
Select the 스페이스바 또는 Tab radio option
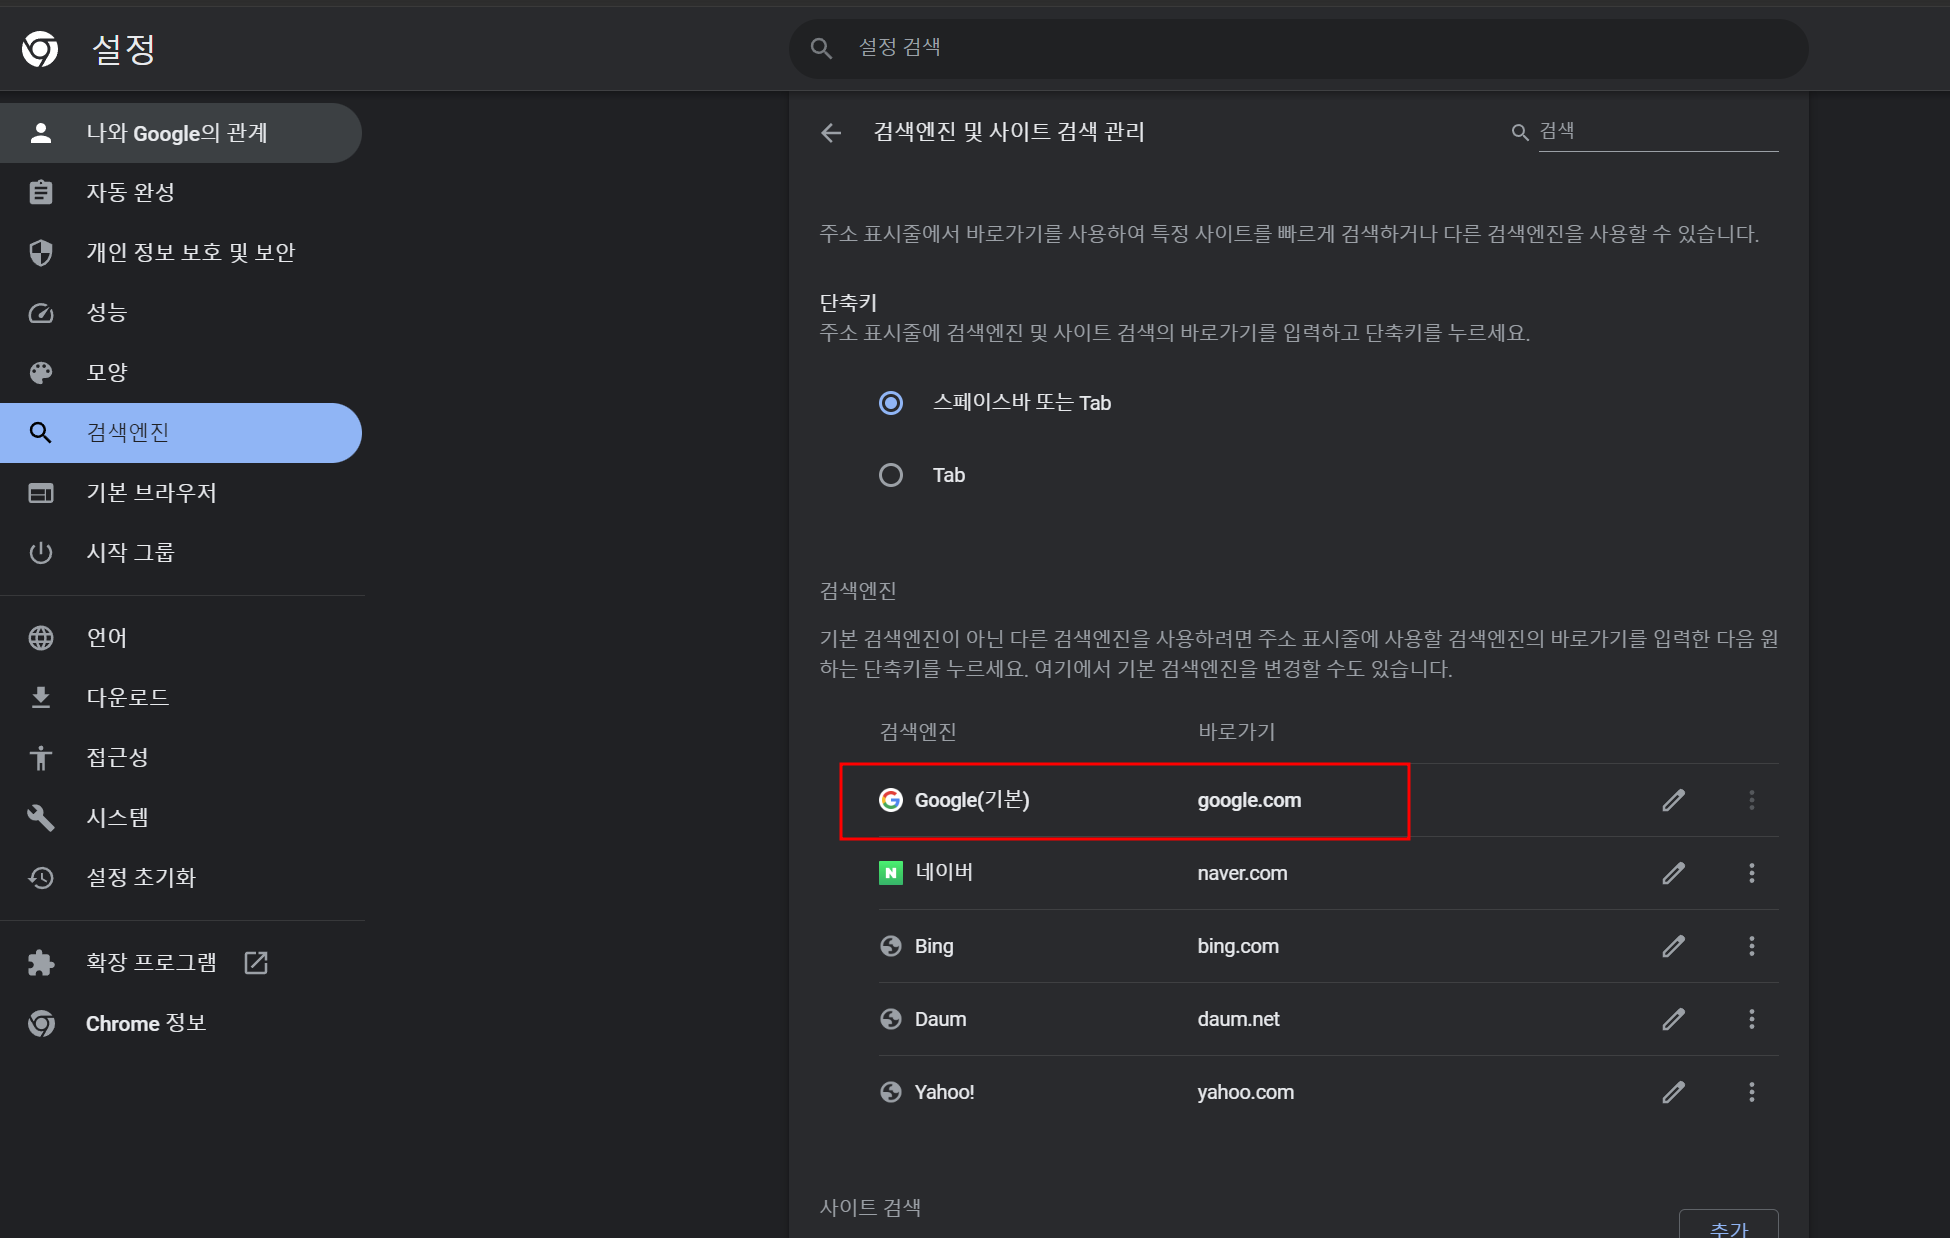pos(890,403)
